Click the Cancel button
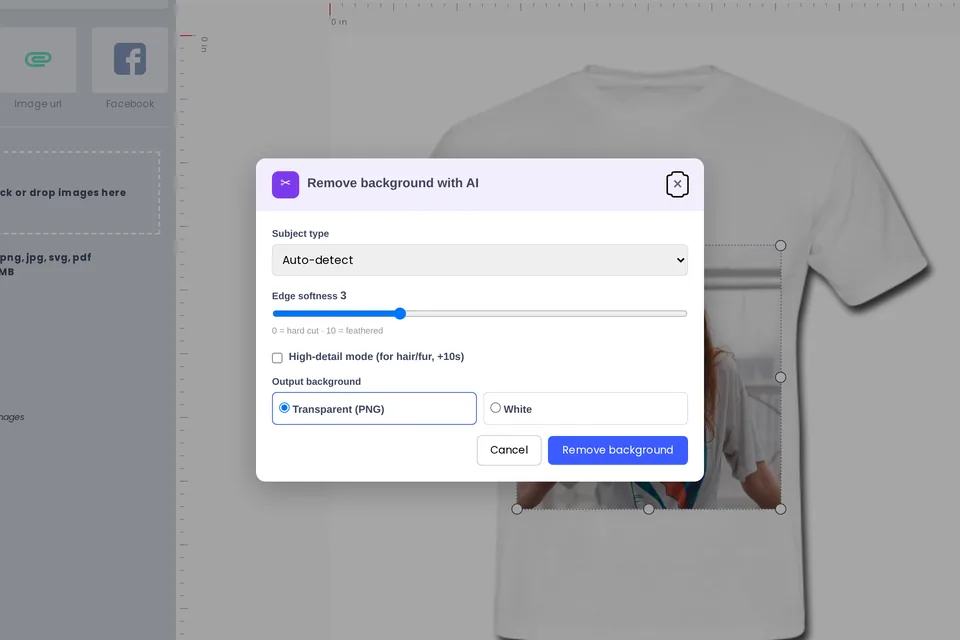The width and height of the screenshot is (960, 640). tap(509, 450)
